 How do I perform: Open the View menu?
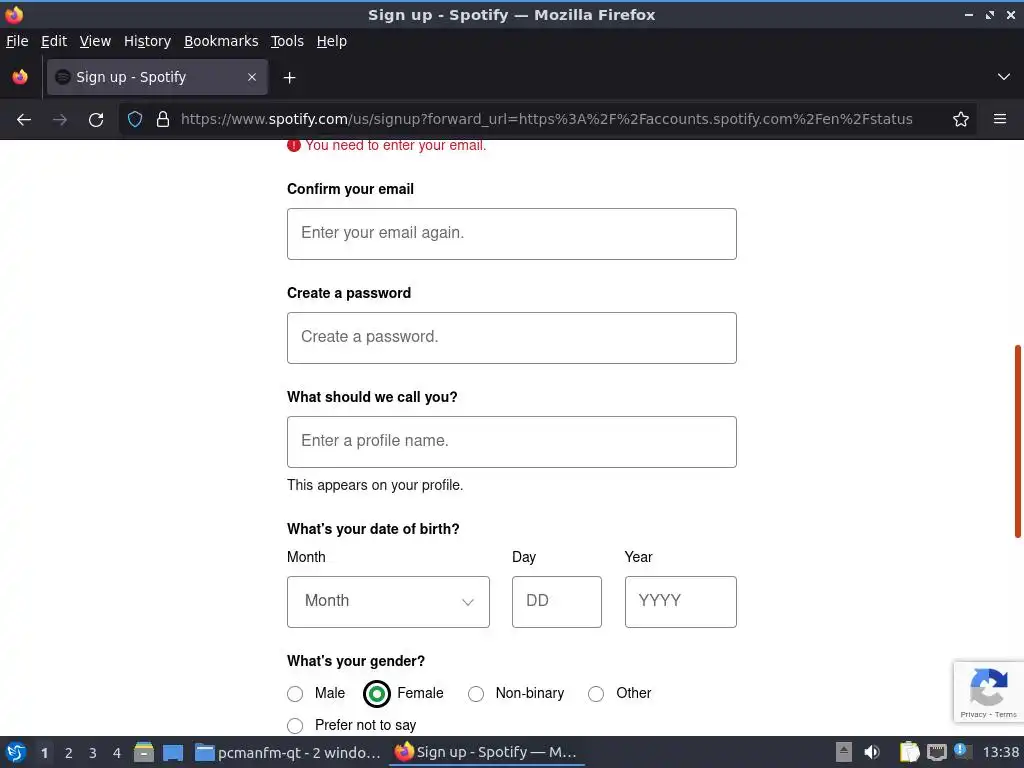point(95,41)
